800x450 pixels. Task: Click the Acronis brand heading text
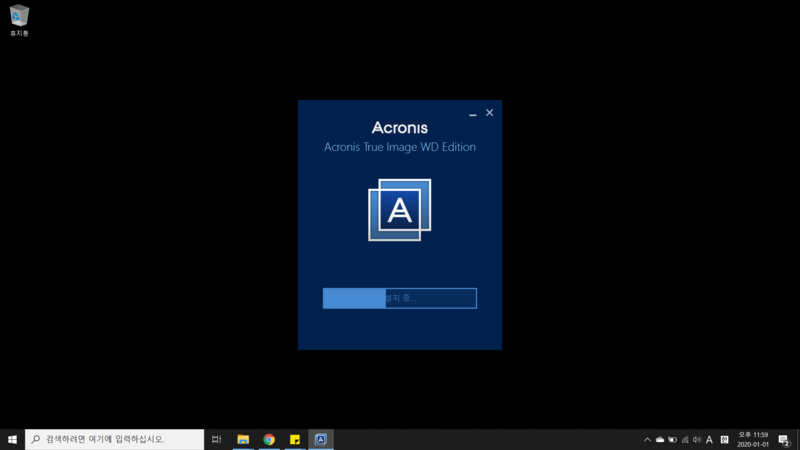pyautogui.click(x=399, y=128)
